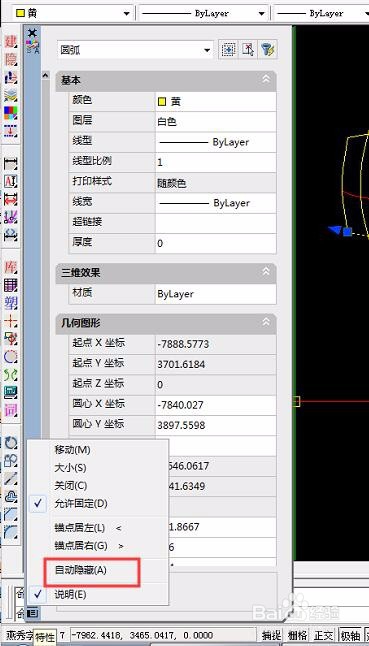Click the 圆心 Y 坐标 value 3897.5598
369x646 pixels.
pyautogui.click(x=215, y=425)
